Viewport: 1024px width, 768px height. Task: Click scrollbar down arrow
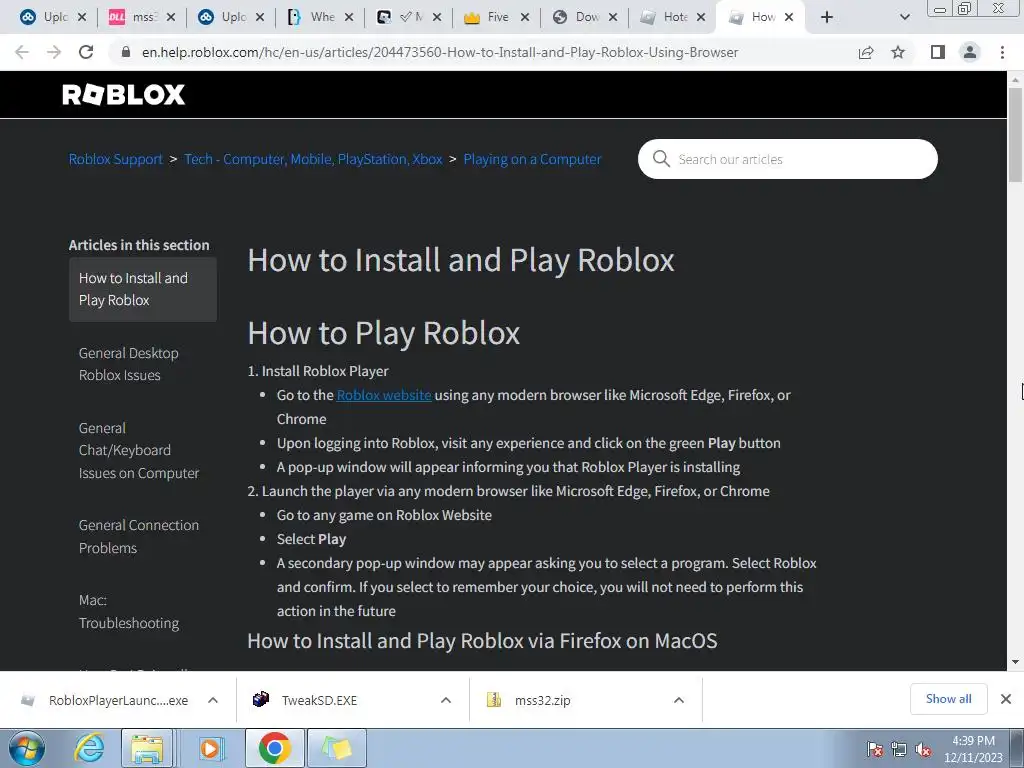(x=1015, y=662)
